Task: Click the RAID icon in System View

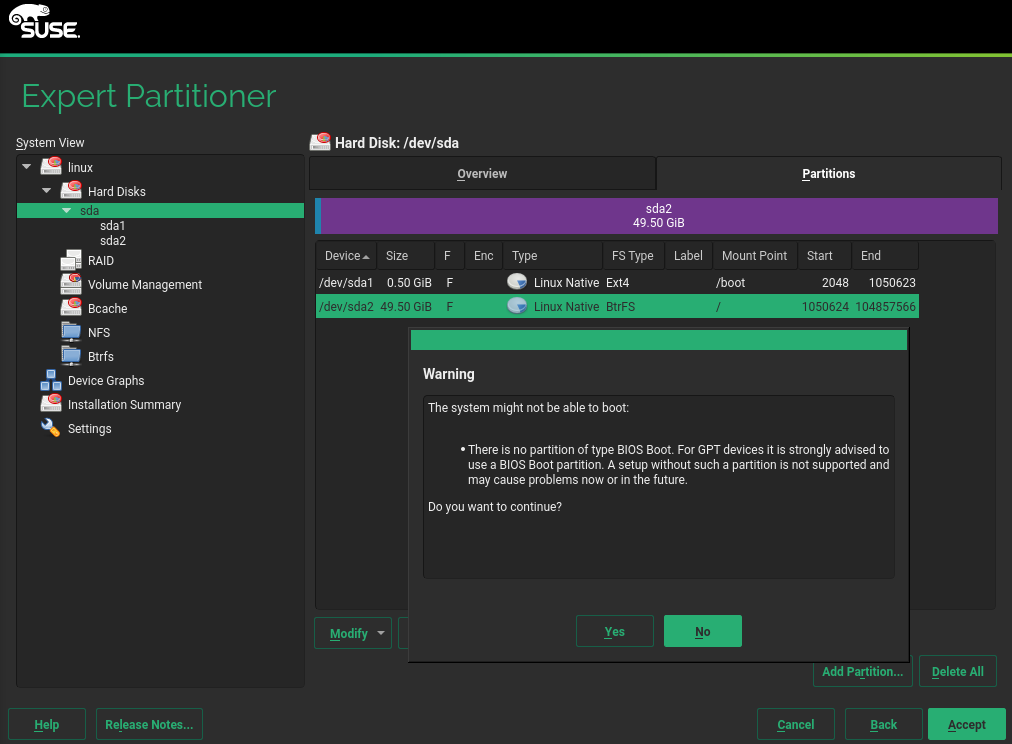Action: [x=71, y=261]
